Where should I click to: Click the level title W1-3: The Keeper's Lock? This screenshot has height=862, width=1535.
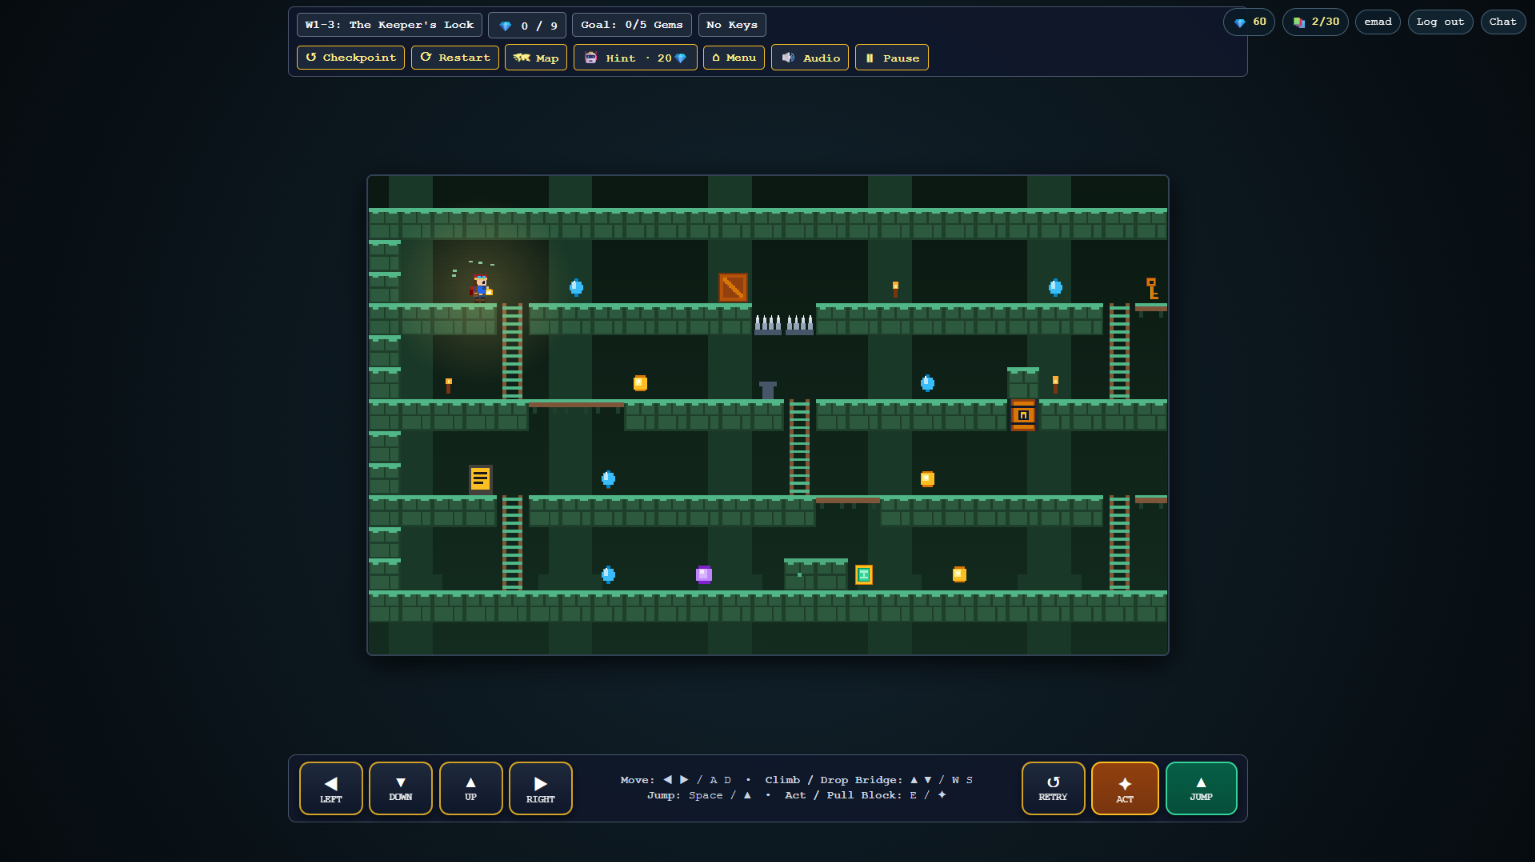point(390,25)
